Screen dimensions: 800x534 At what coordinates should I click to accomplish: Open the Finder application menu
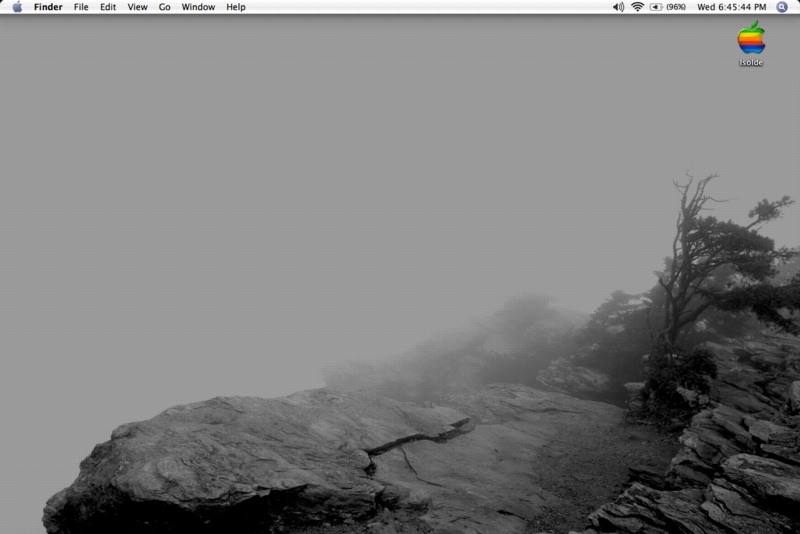48,7
